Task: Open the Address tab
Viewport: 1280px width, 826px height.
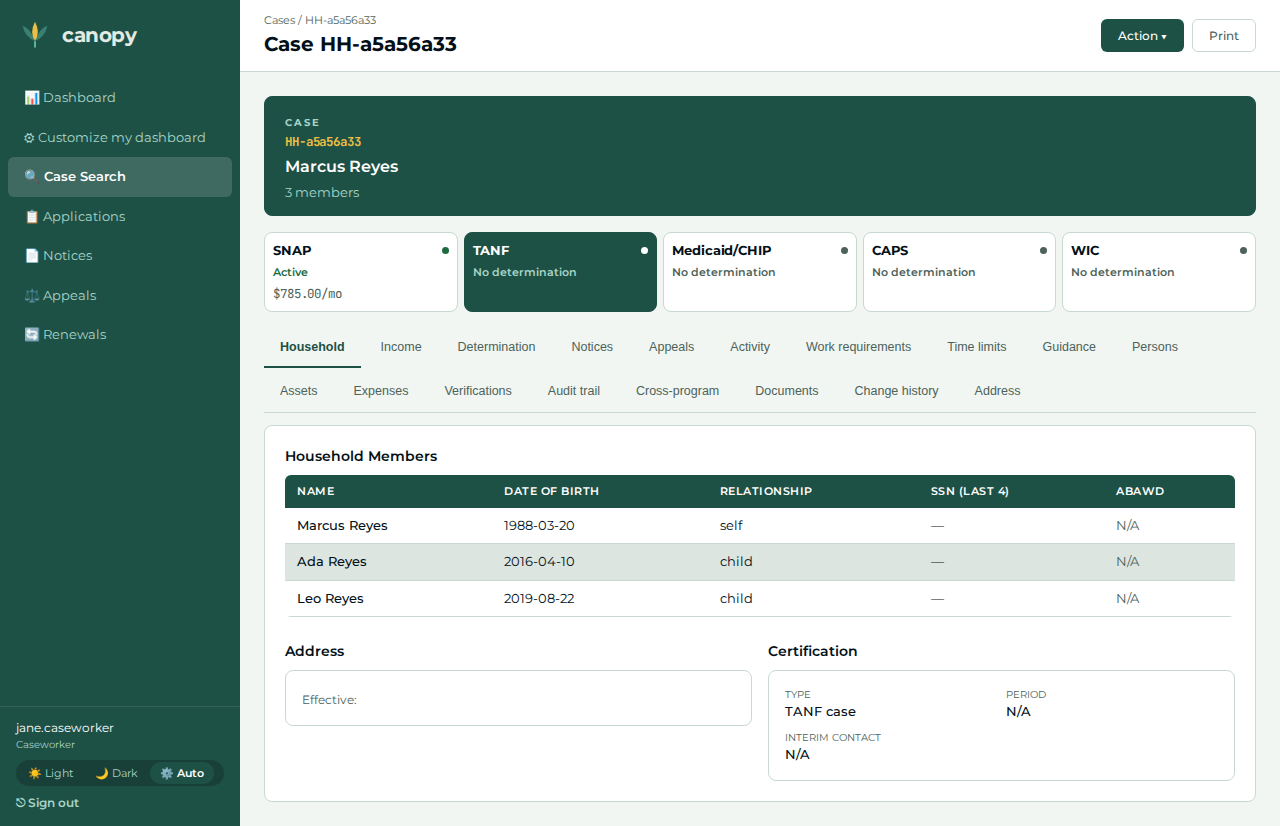Action: coord(998,391)
